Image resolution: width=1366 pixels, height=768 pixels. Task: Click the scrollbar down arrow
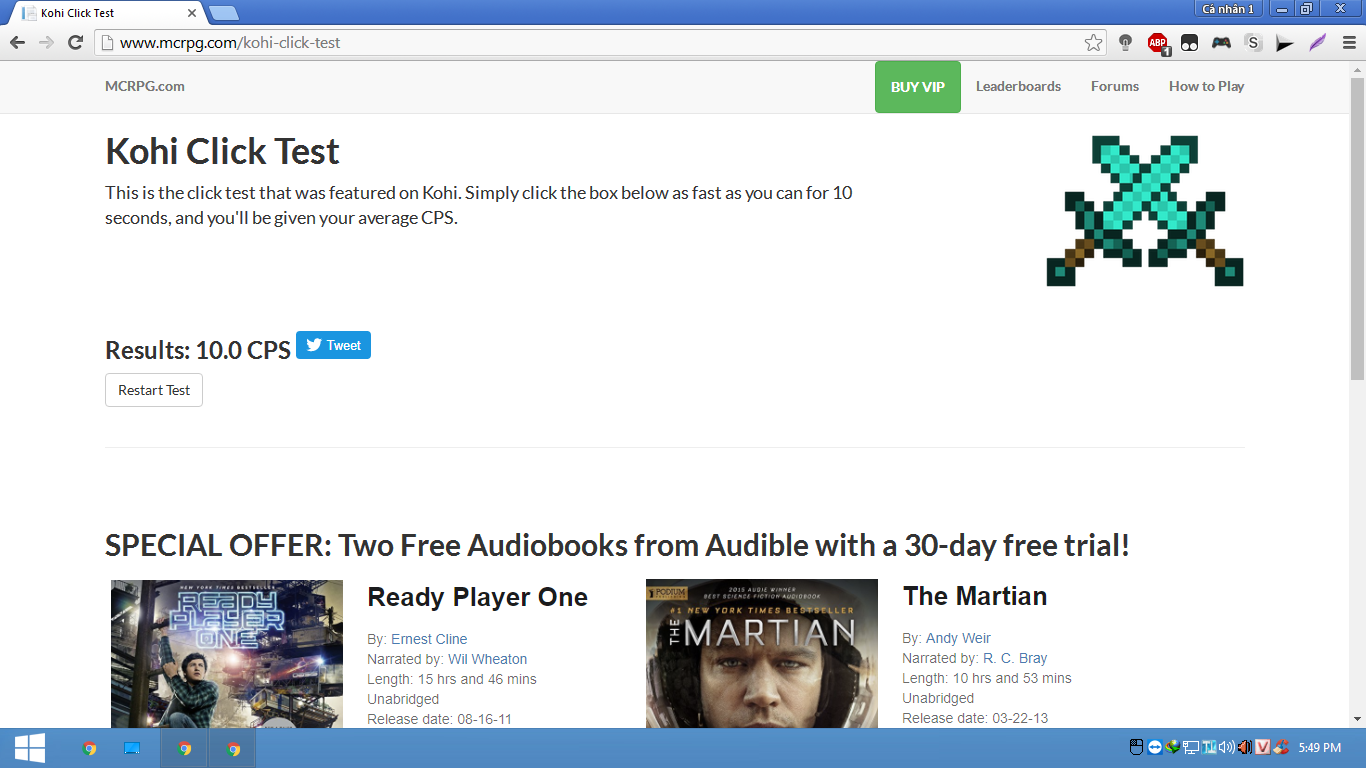pos(1357,719)
